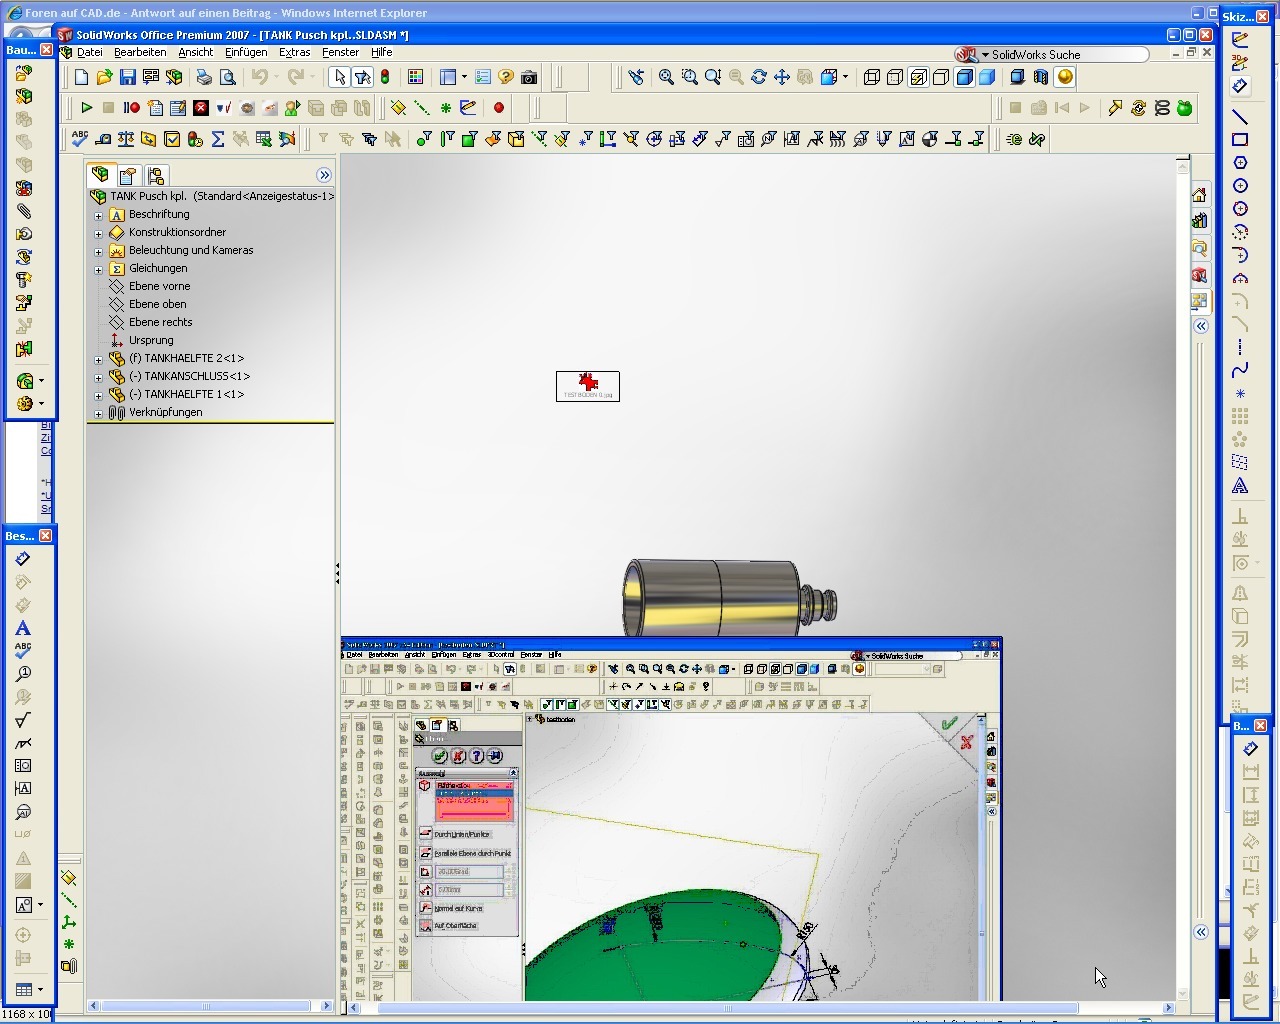Expand TANKANSCHLUSS<1> component
Viewport: 1280px width, 1024px height.
tap(98, 377)
